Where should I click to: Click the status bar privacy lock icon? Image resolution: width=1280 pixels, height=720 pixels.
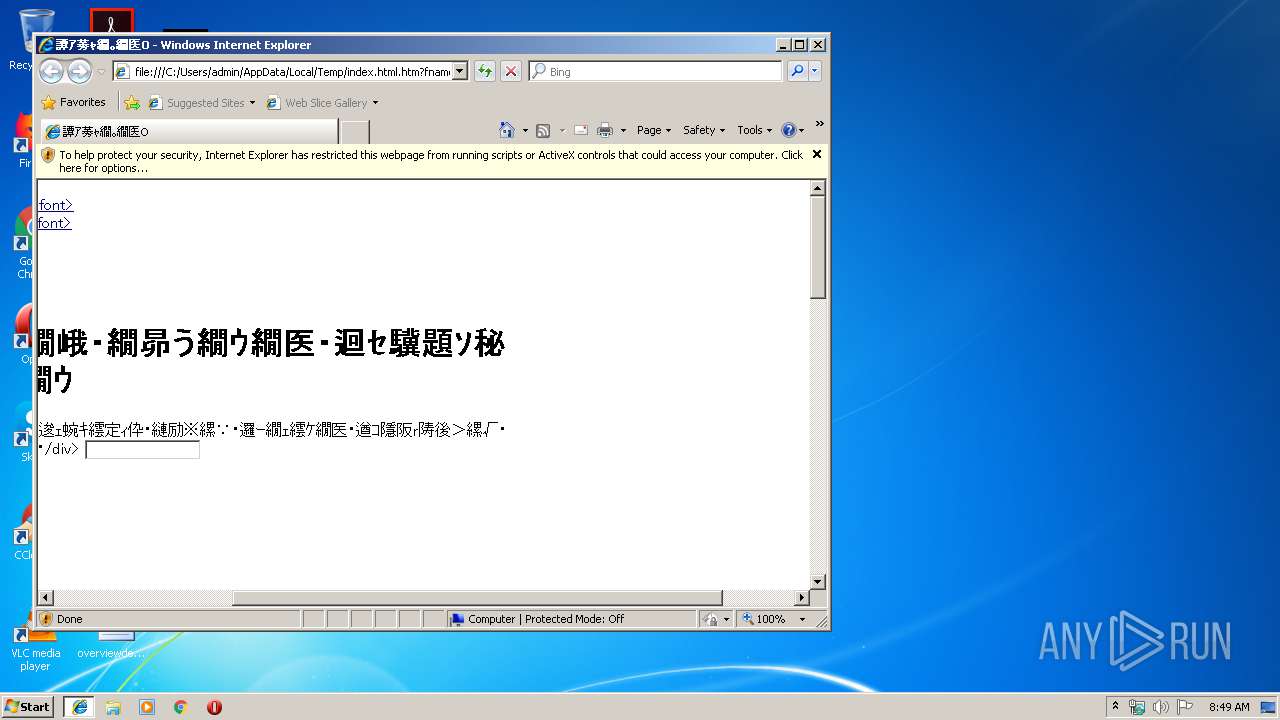[x=710, y=619]
